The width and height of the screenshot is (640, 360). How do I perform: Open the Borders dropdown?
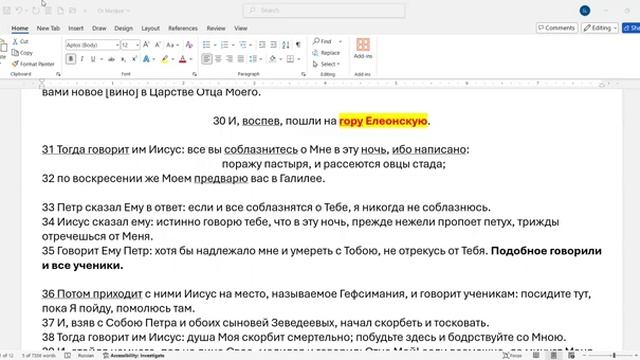pos(299,59)
